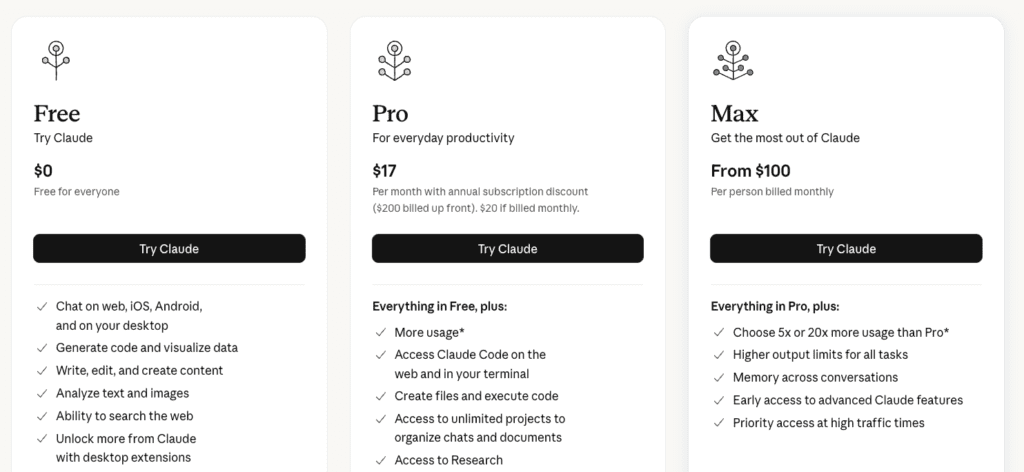The image size is (1024, 472).
Task: Click the checkmark next to Ability to search the web
Action: point(41,416)
